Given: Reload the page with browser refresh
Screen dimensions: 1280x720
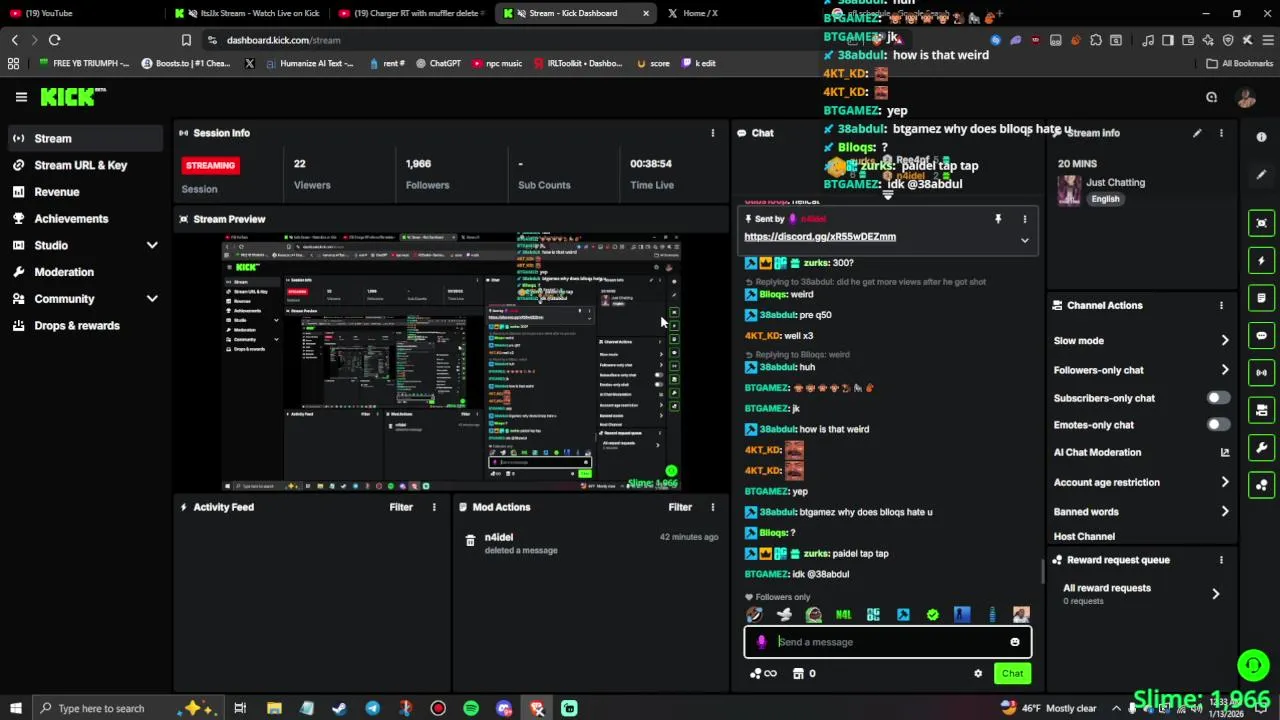Looking at the screenshot, I should click(x=54, y=40).
